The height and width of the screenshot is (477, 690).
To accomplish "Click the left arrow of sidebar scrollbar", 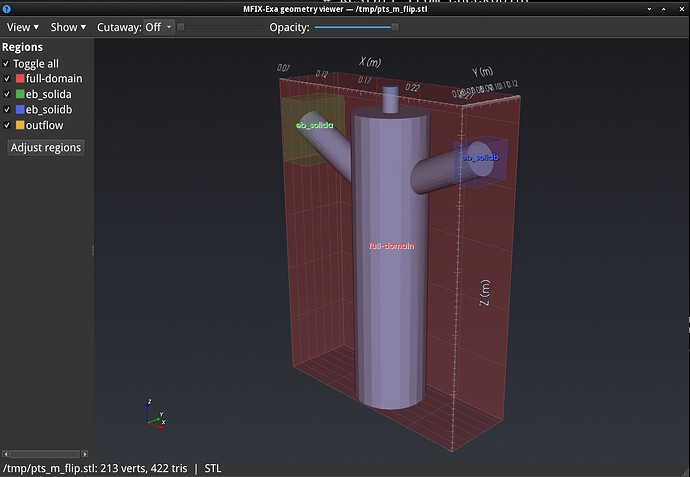I will [x=5, y=454].
